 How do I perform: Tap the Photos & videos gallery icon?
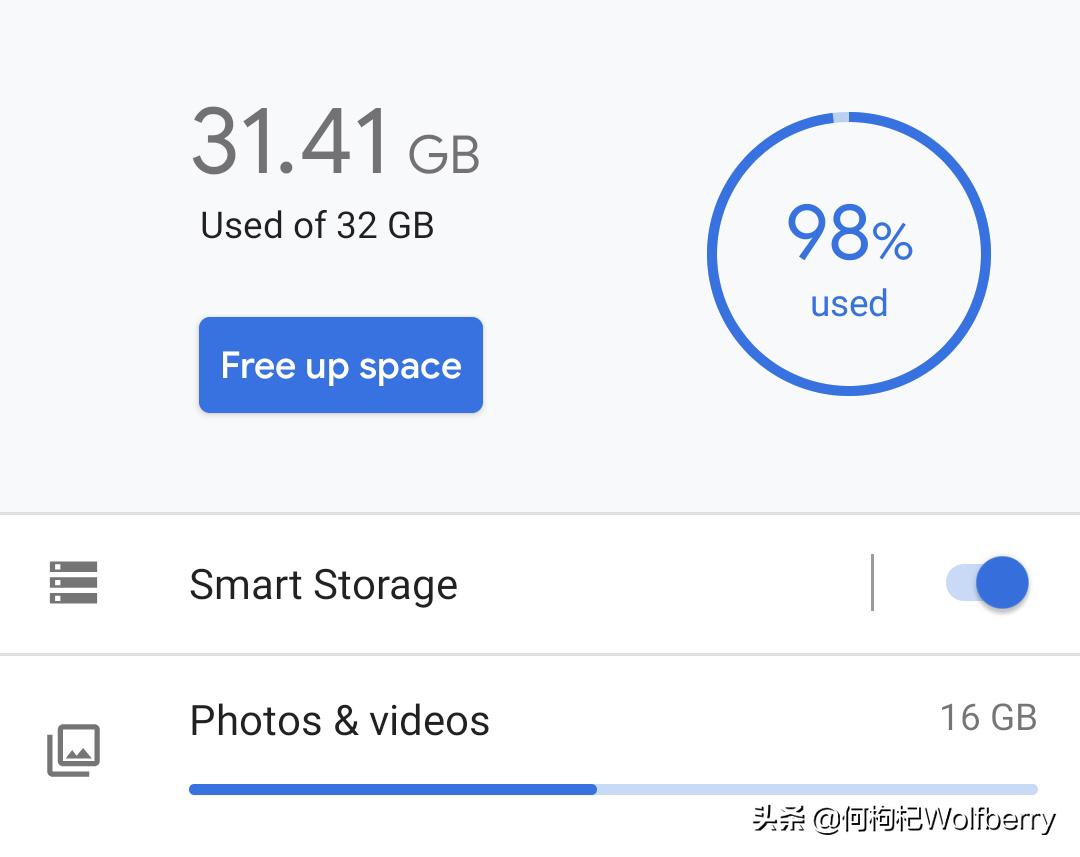[74, 750]
